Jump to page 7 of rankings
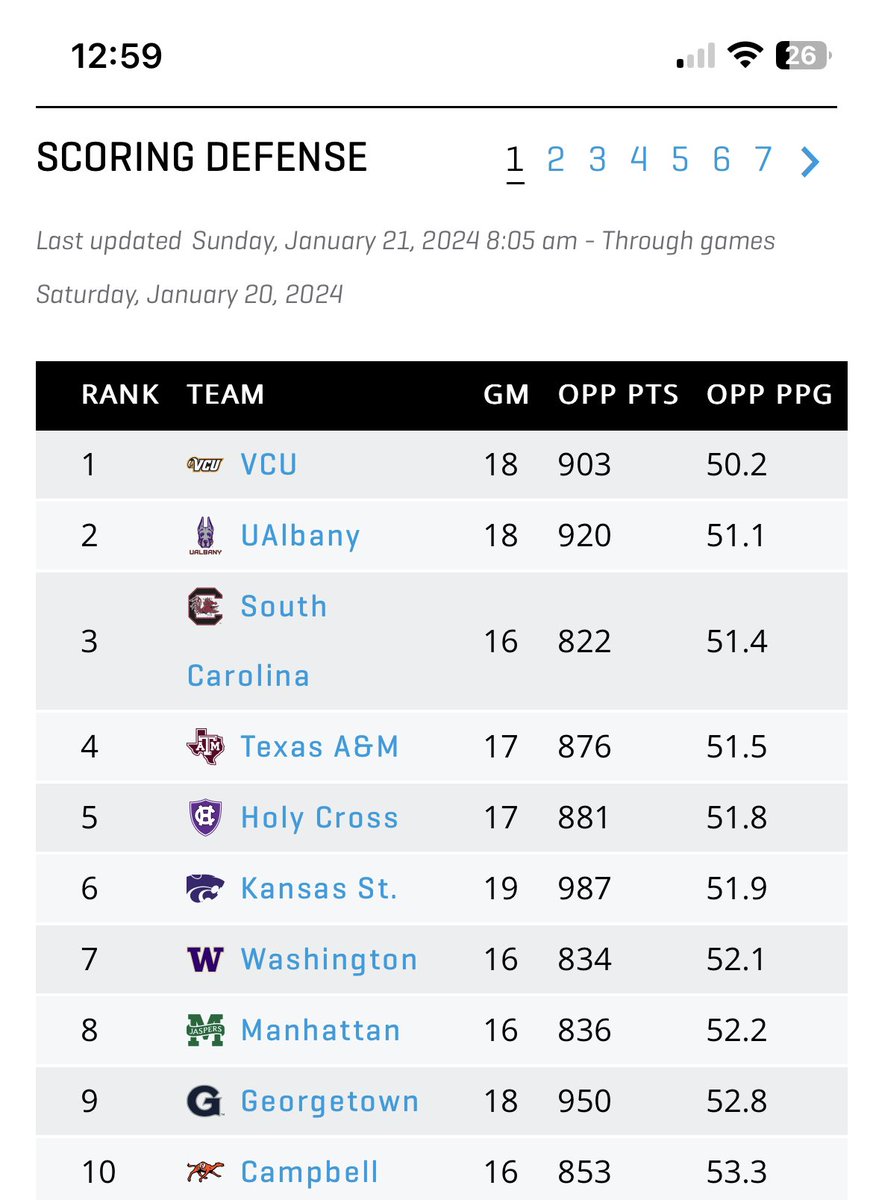This screenshot has width=873, height=1200. 763,159
